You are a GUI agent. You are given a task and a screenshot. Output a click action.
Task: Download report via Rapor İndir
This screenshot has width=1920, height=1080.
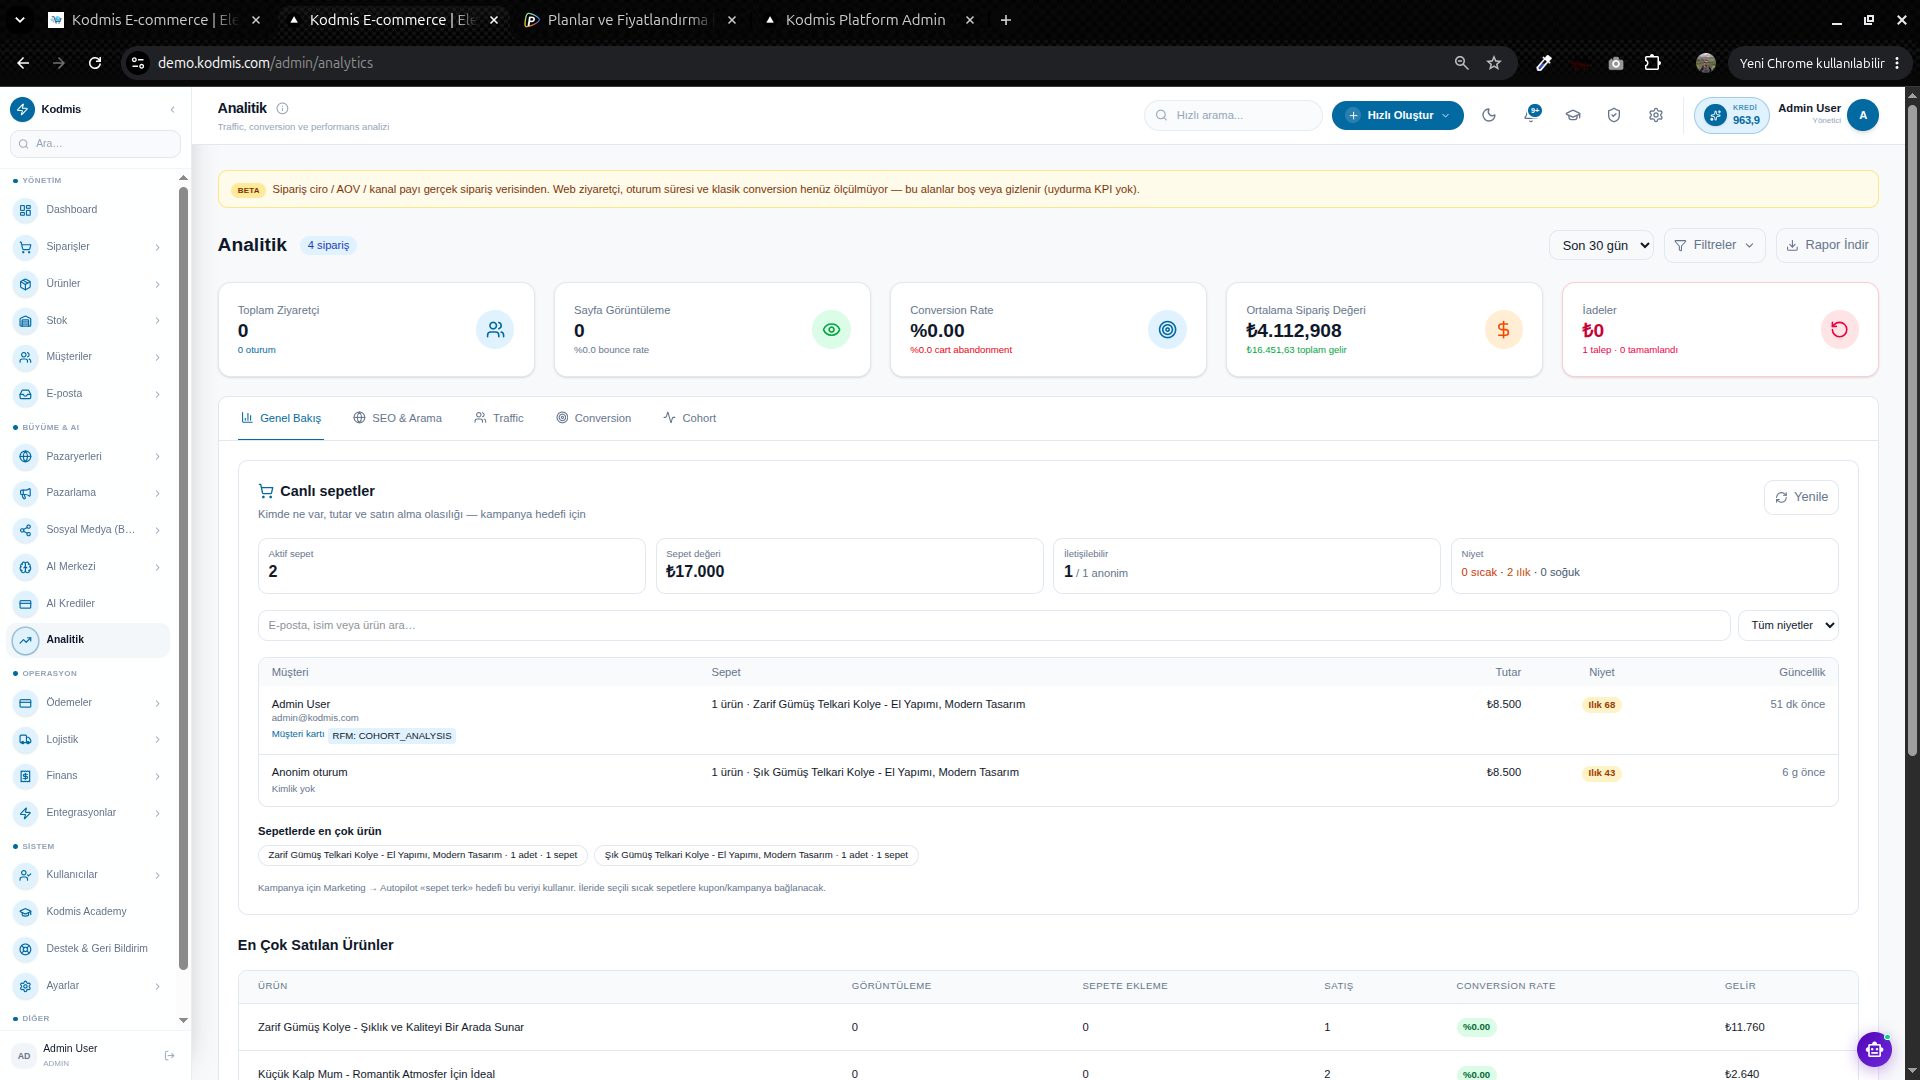tap(1827, 245)
